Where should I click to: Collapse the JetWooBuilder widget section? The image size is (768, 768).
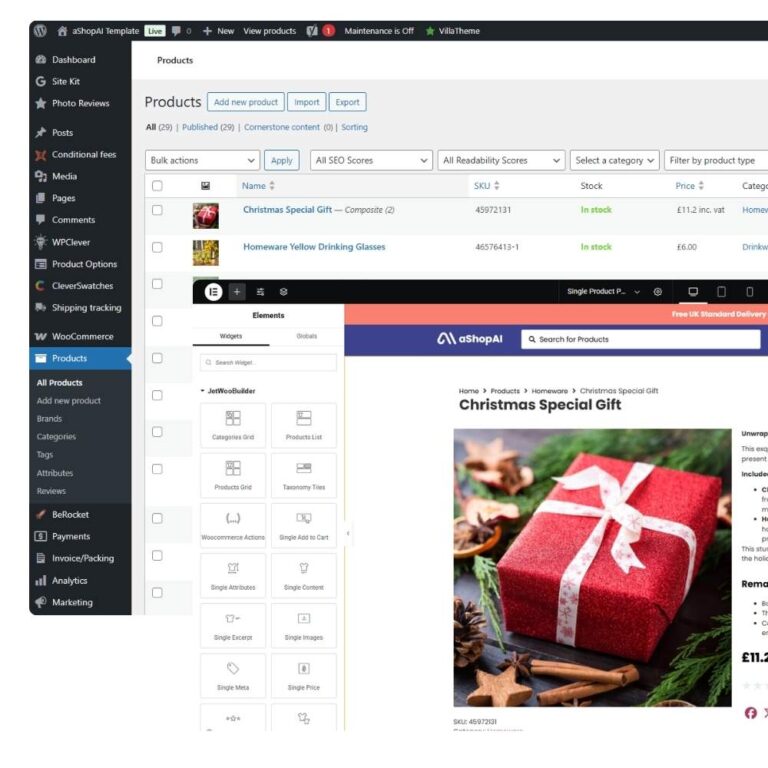[x=228, y=391]
